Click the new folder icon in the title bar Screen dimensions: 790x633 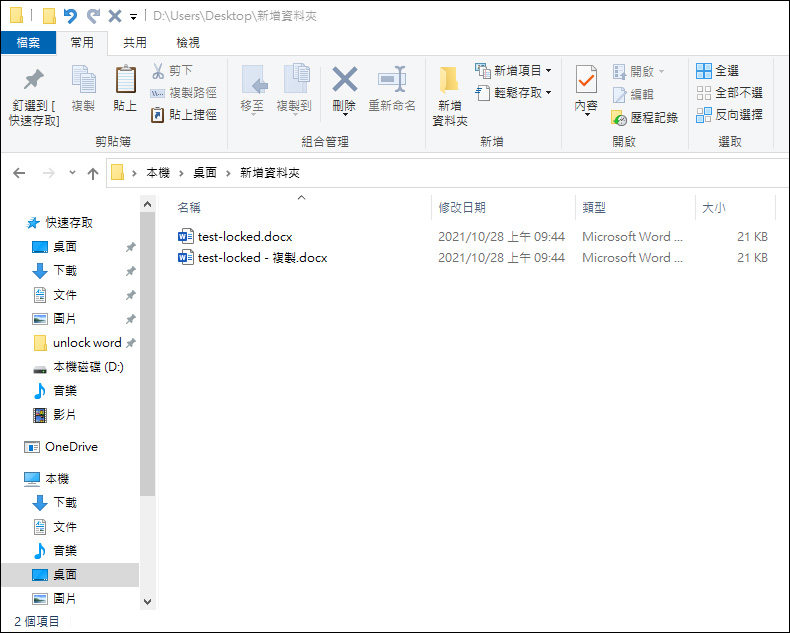(x=49, y=16)
